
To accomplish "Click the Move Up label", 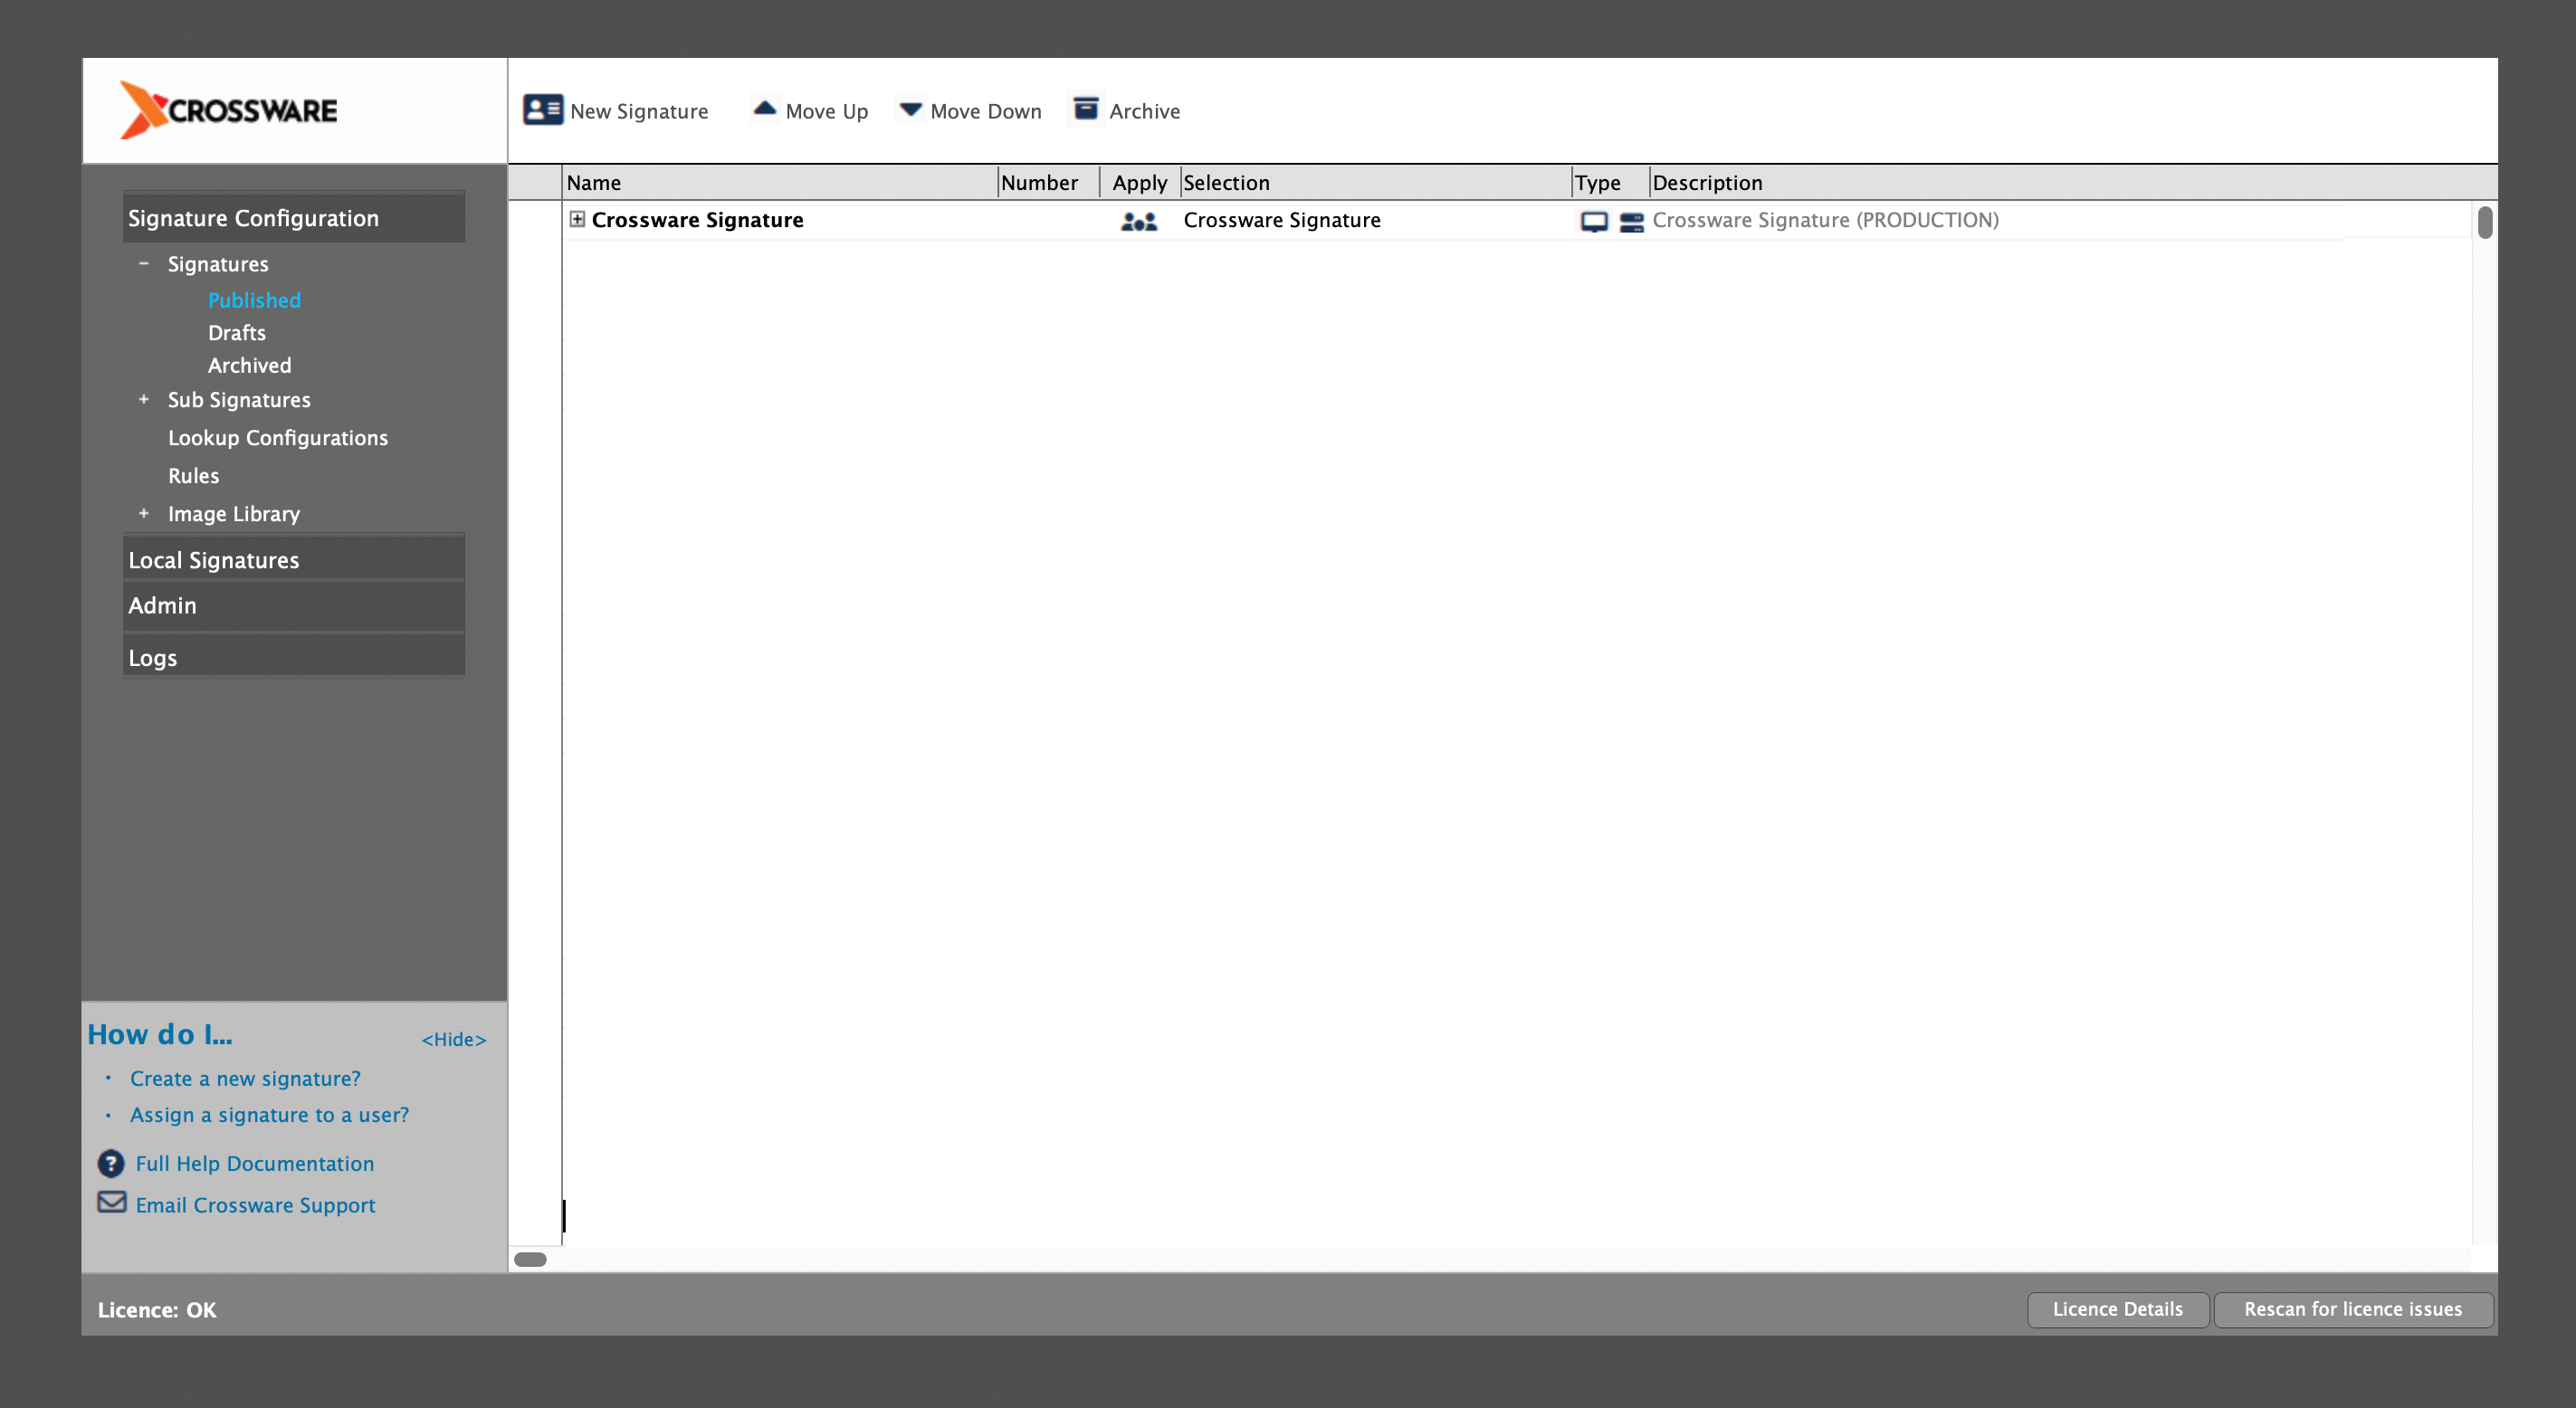I will click(827, 111).
